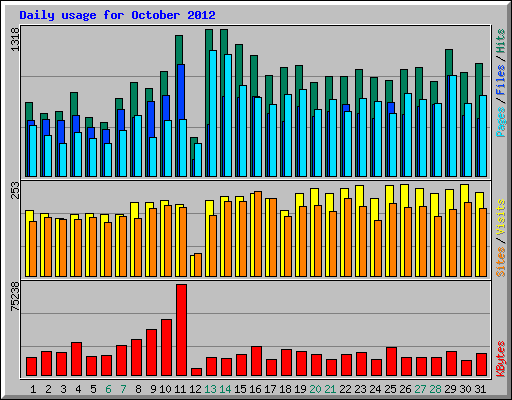The width and height of the screenshot is (512, 400).
Task: Click the Hits legend label
Action: pos(500,41)
